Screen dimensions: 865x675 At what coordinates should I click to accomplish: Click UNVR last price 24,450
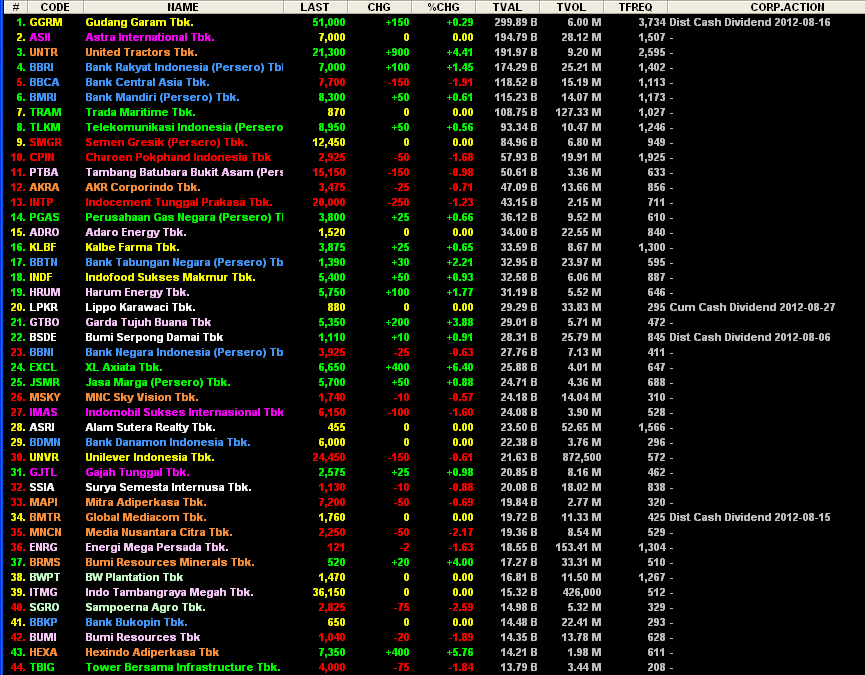pyautogui.click(x=329, y=457)
